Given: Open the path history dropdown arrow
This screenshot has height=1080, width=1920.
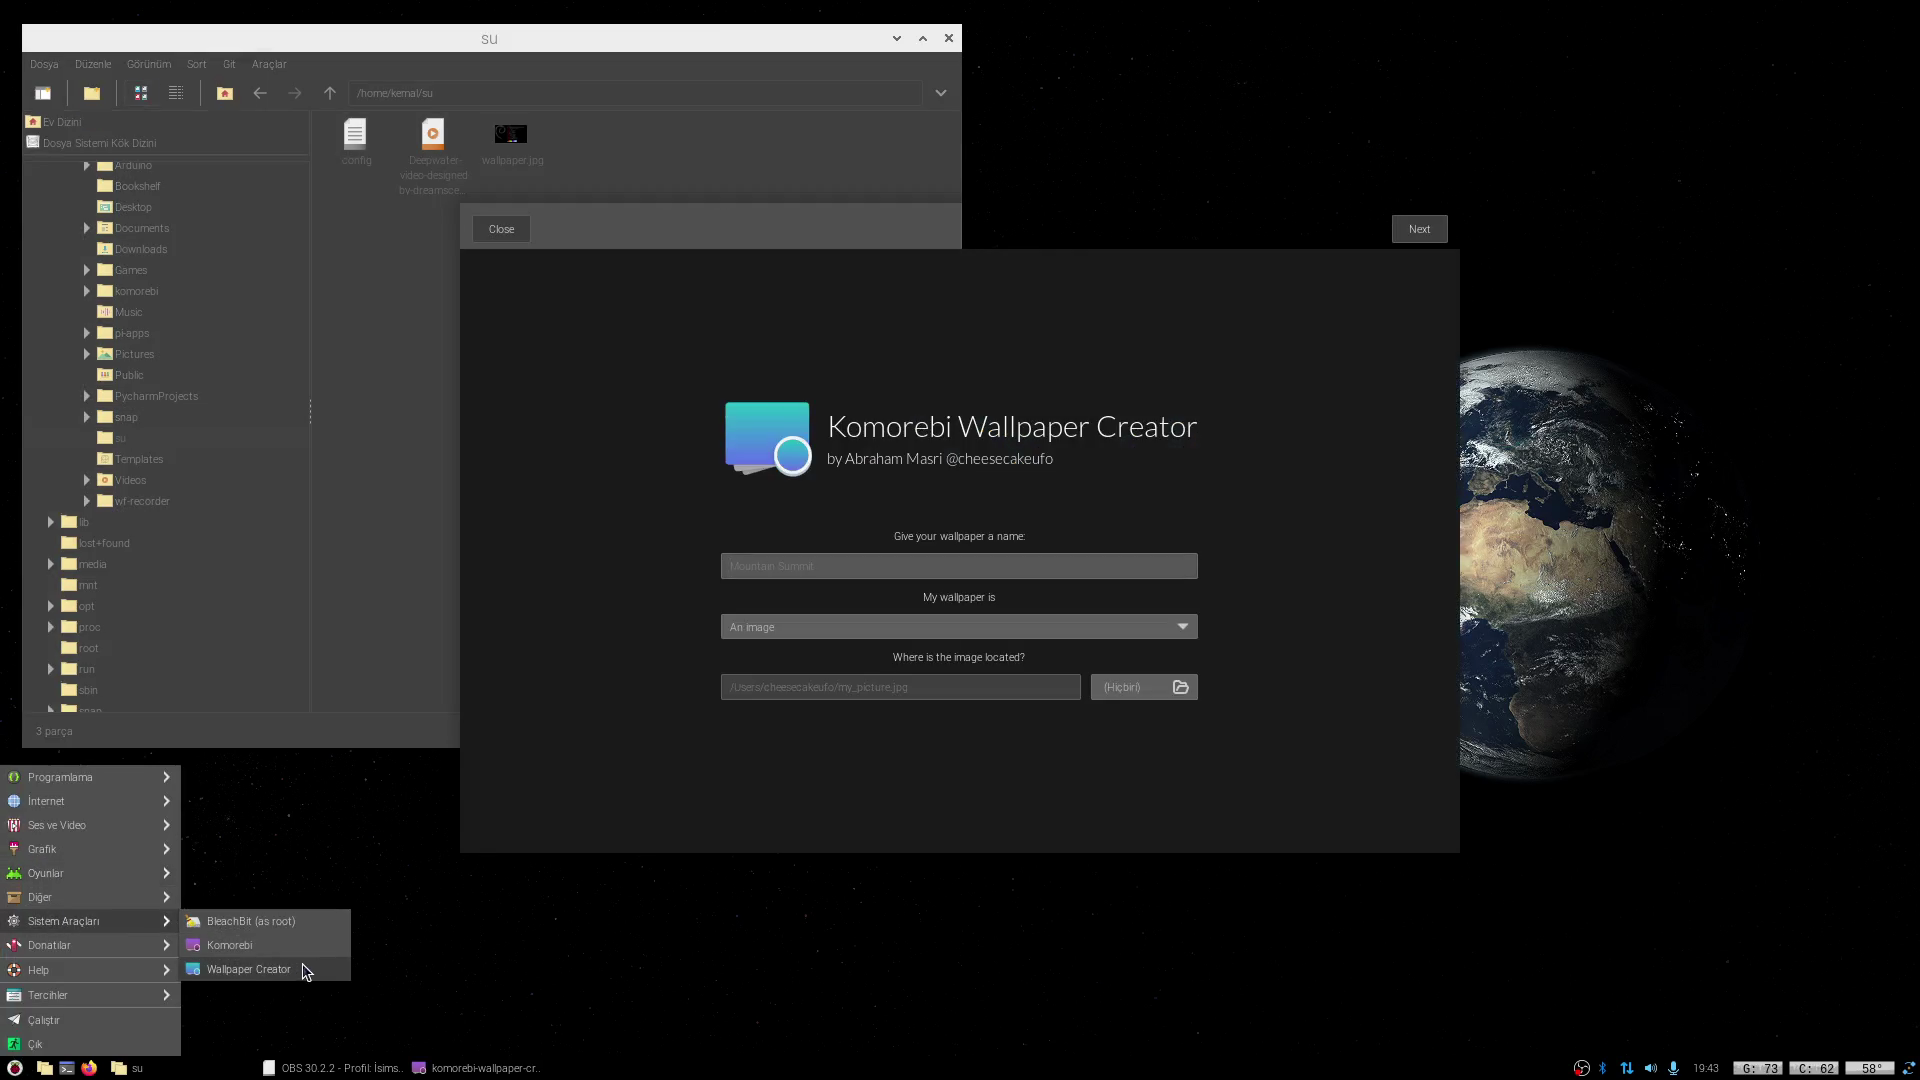Looking at the screenshot, I should click(x=941, y=93).
